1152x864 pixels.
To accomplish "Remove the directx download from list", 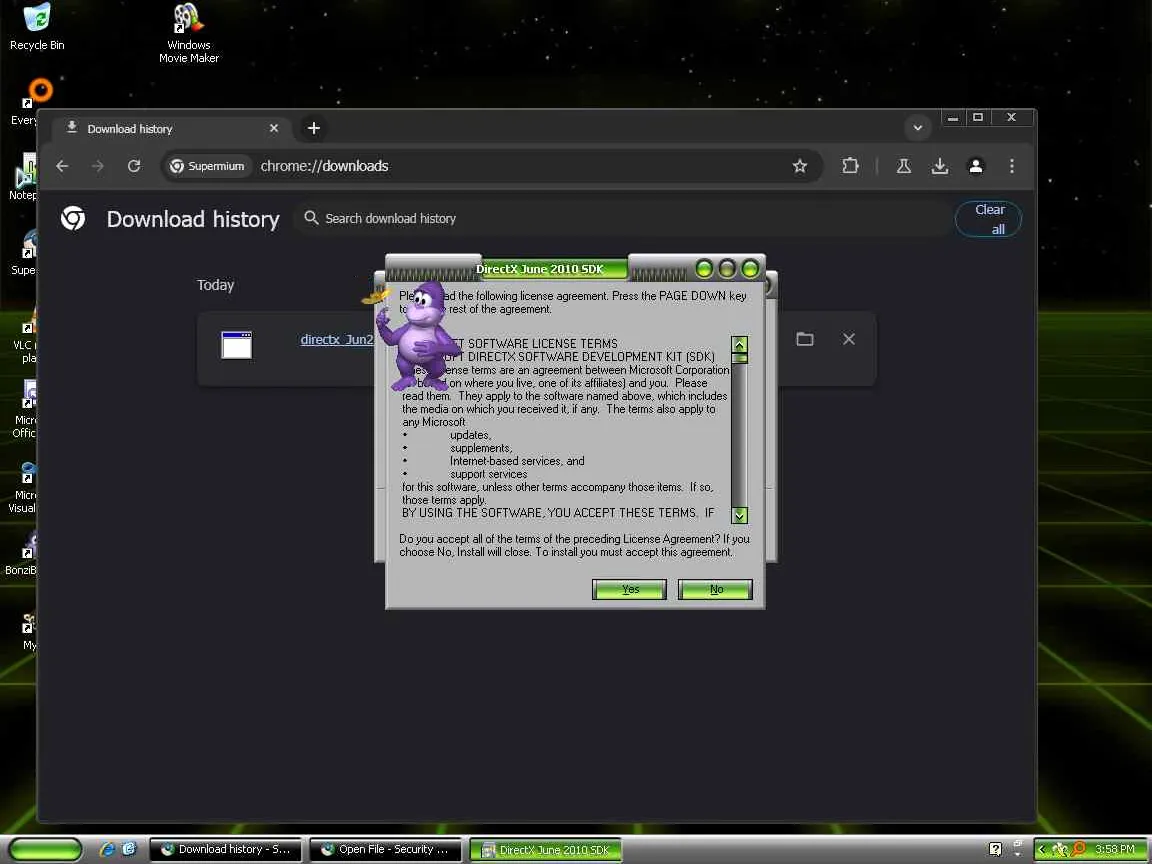I will [x=849, y=339].
